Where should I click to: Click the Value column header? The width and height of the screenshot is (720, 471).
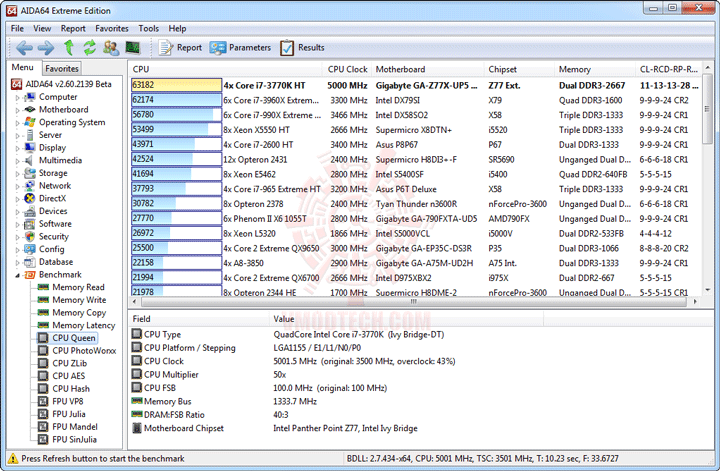point(406,319)
